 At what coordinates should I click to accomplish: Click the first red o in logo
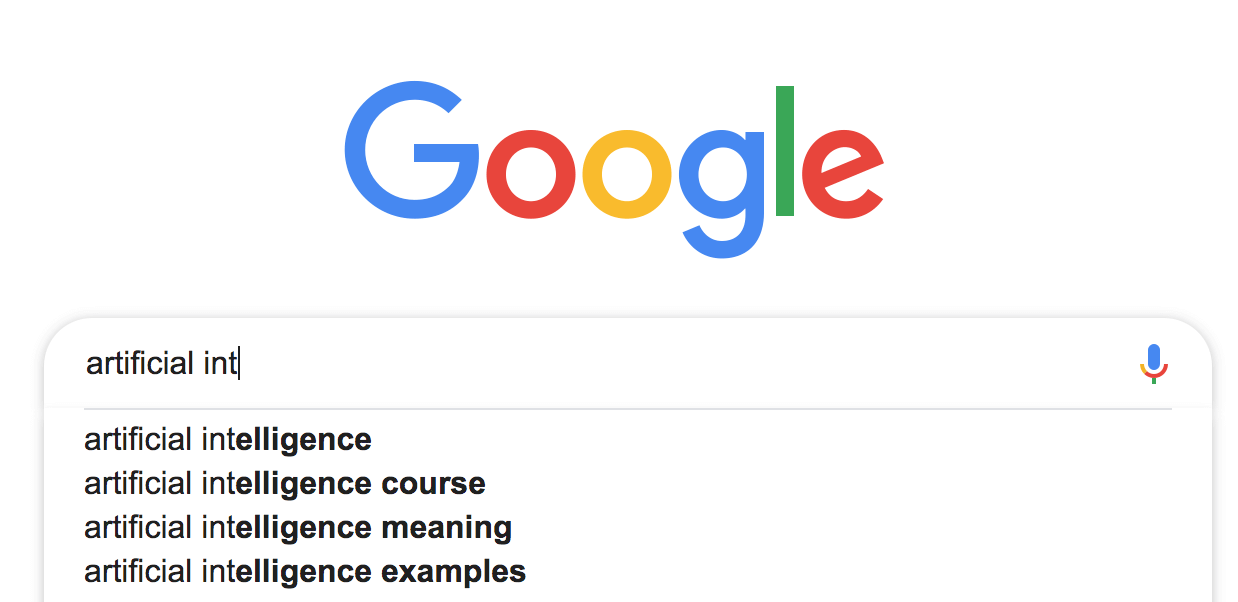[532, 173]
